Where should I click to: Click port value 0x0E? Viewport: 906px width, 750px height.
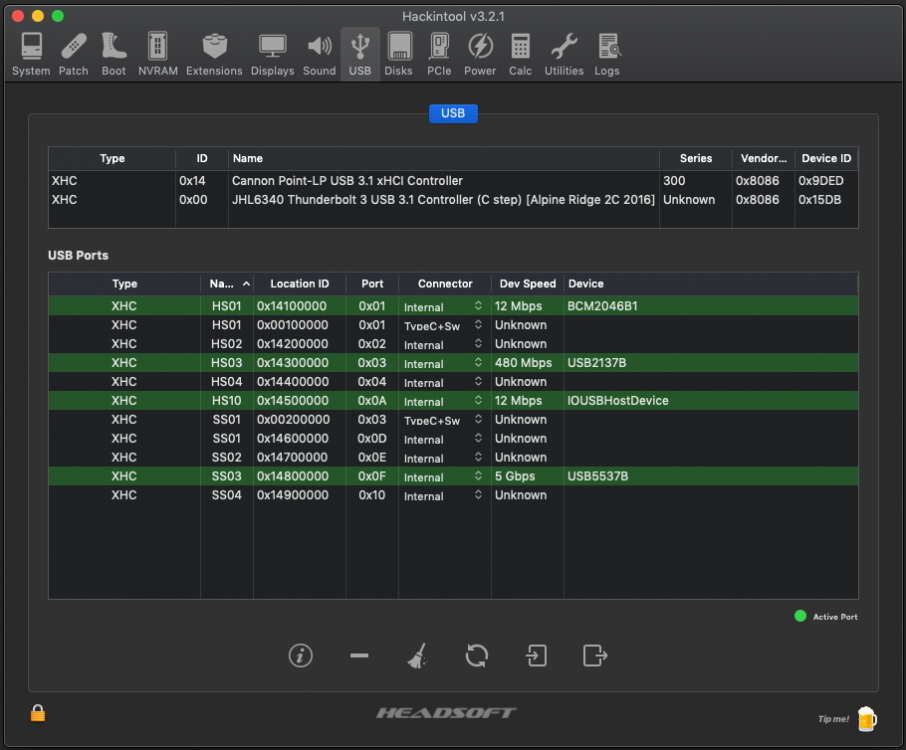(x=372, y=458)
